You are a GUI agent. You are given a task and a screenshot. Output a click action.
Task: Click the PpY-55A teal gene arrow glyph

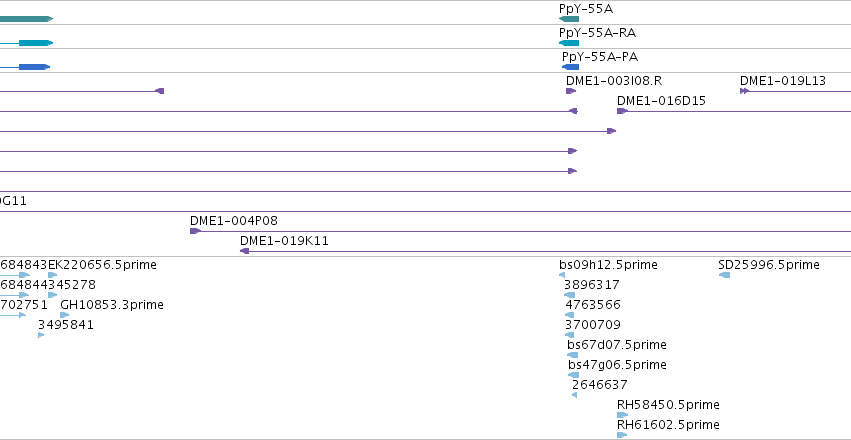coord(569,19)
